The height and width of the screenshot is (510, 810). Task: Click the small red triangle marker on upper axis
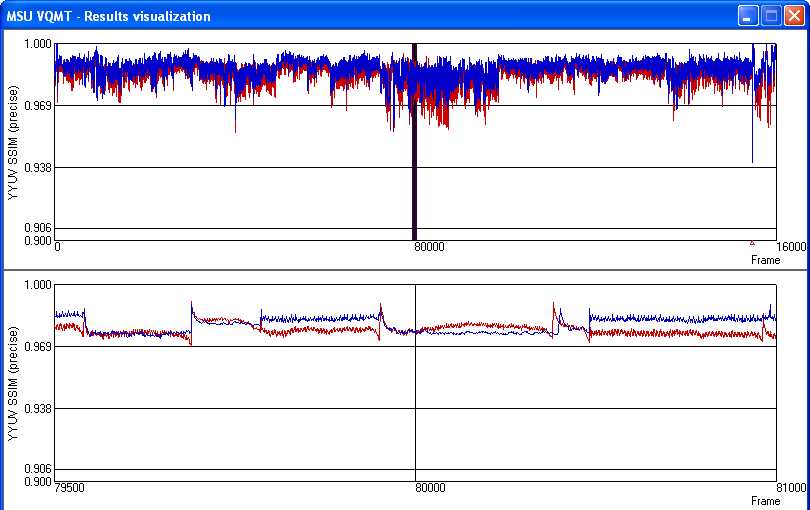(x=752, y=243)
